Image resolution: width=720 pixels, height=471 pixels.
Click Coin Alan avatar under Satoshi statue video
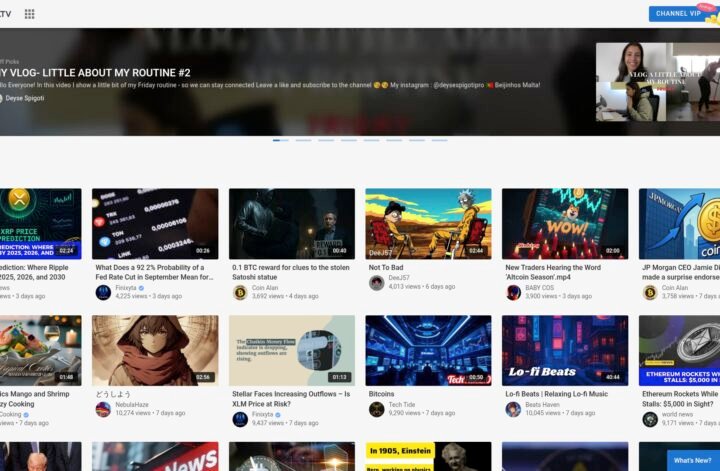coord(240,292)
